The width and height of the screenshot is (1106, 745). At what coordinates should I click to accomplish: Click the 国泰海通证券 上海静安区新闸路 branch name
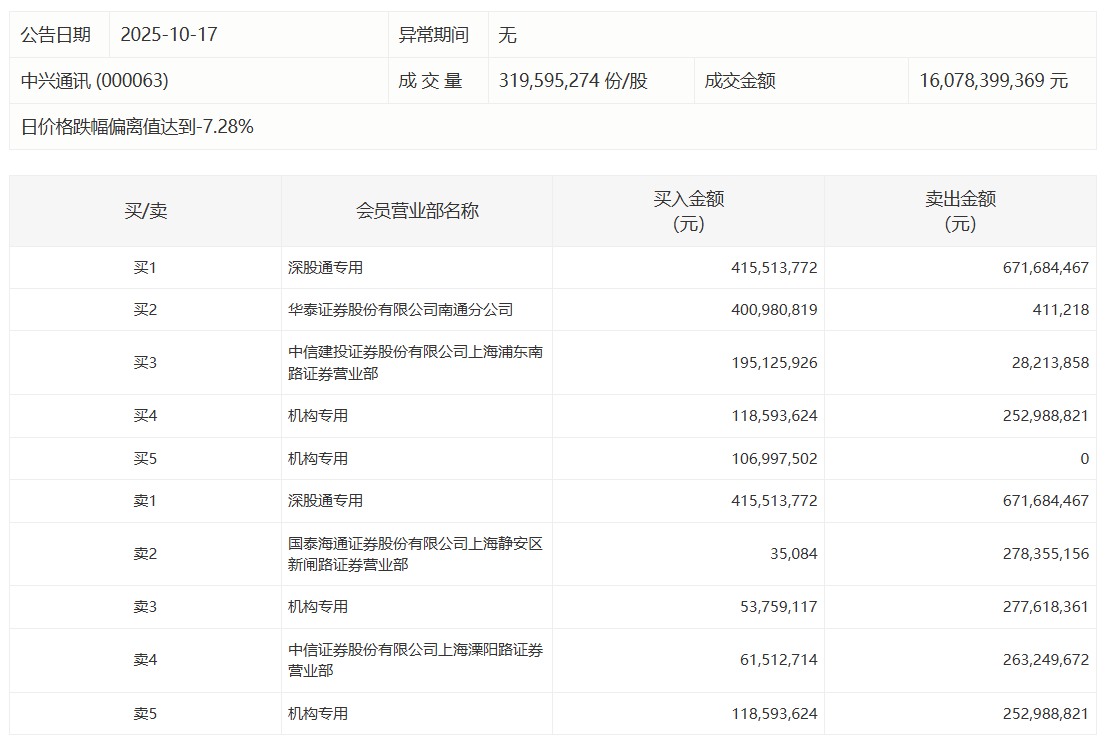(x=415, y=554)
